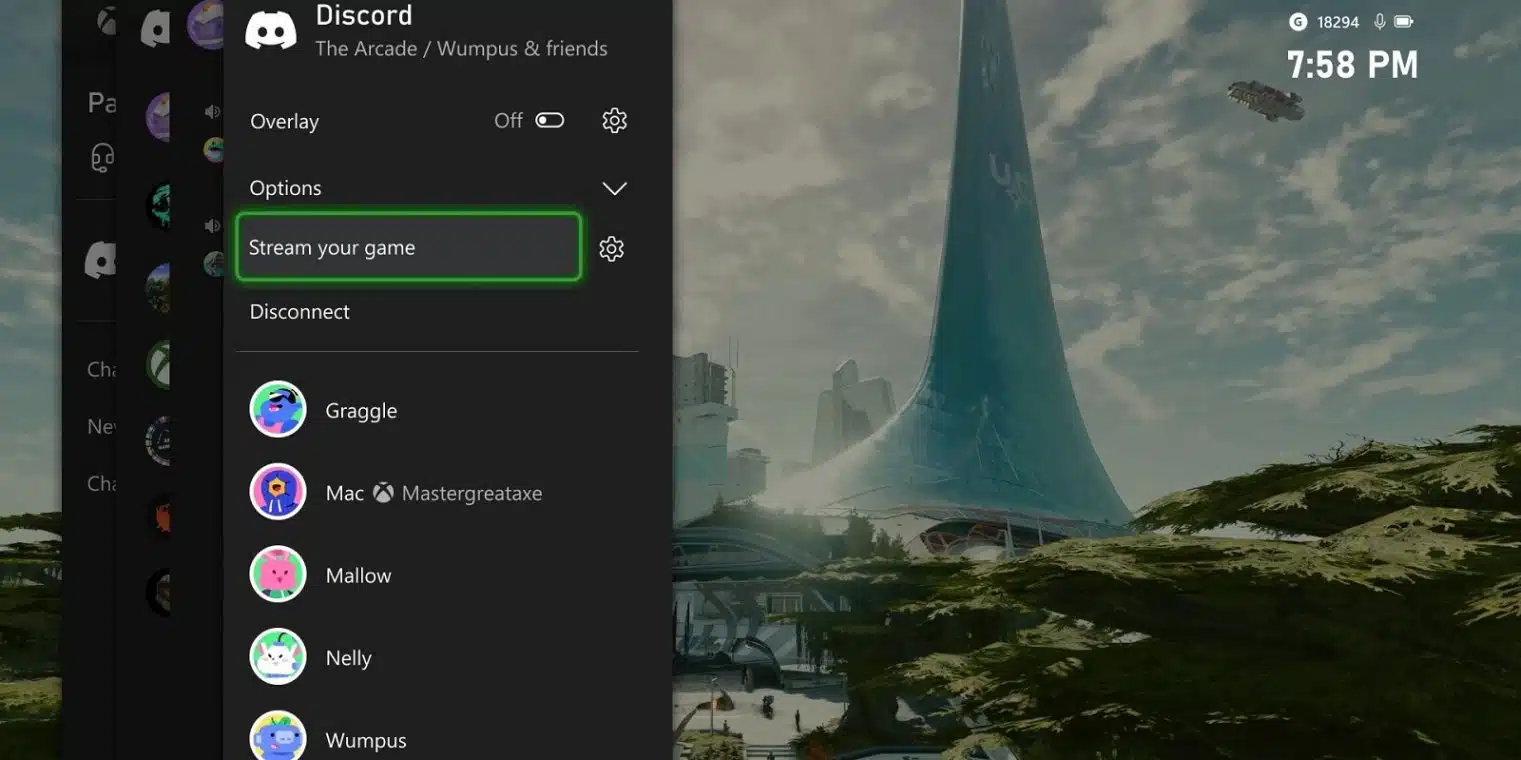The width and height of the screenshot is (1521, 760).
Task: Select Mac's avatar
Action: pos(278,492)
